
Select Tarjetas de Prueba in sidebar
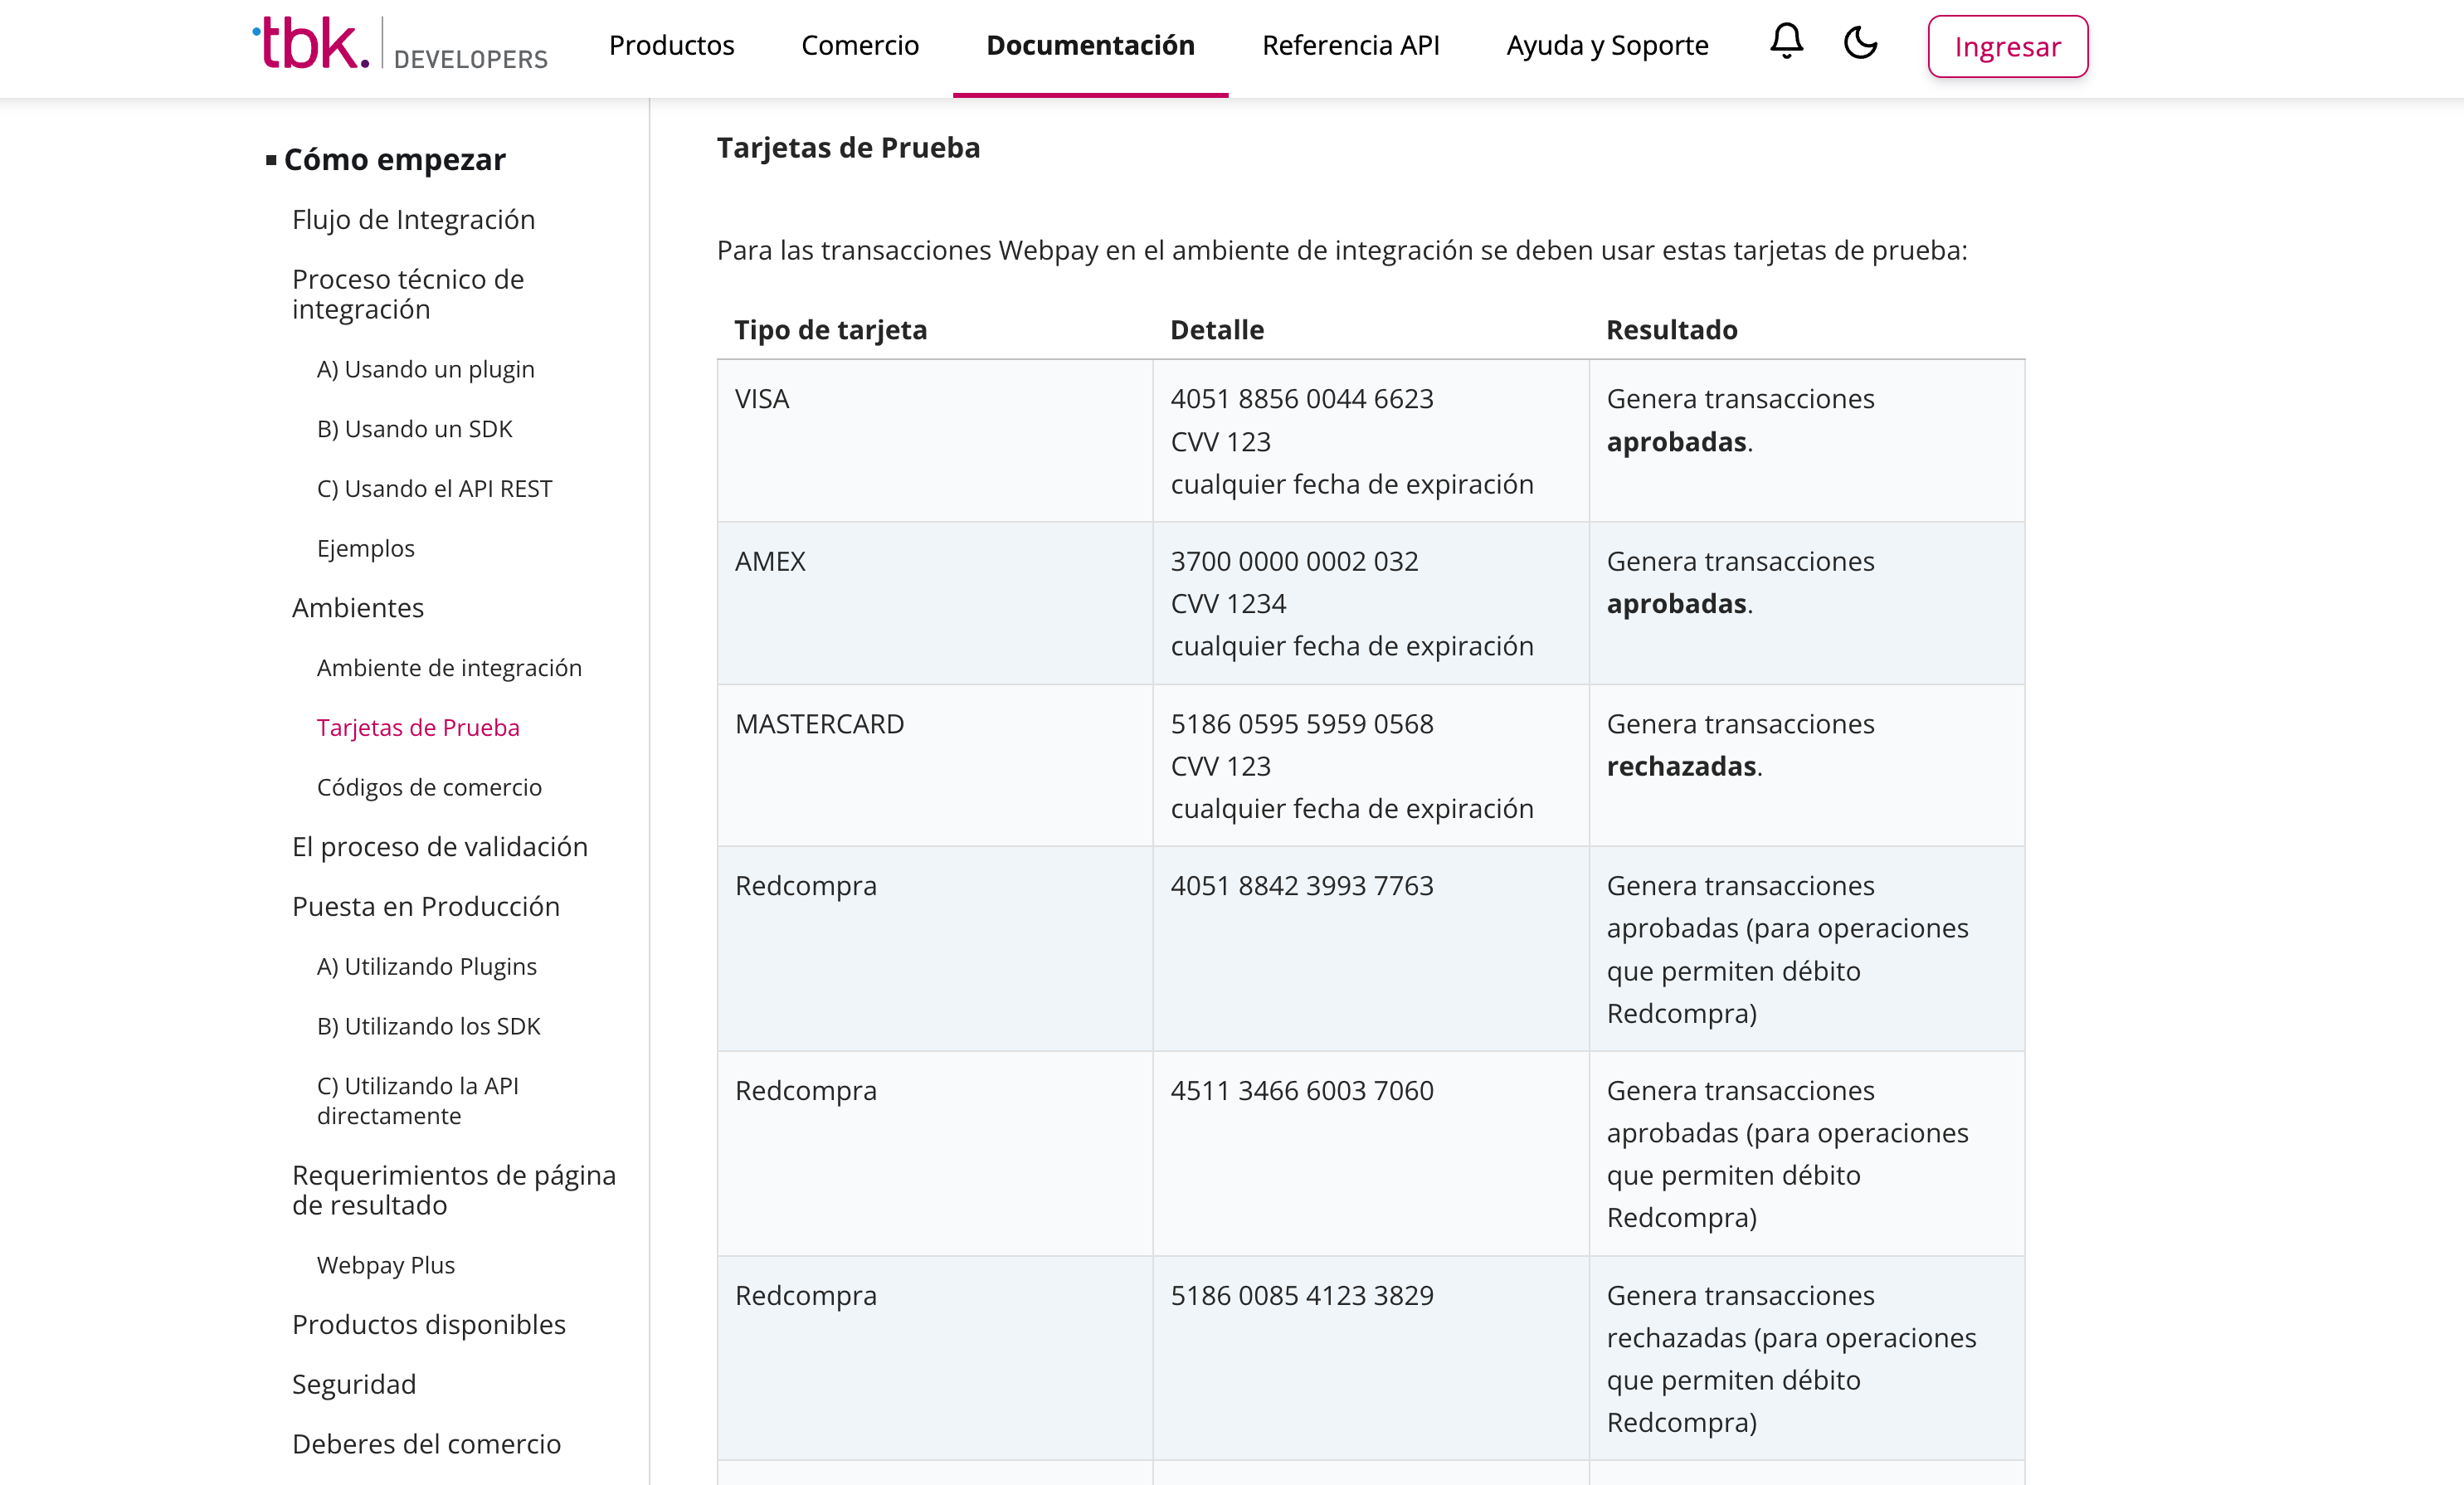click(x=418, y=728)
